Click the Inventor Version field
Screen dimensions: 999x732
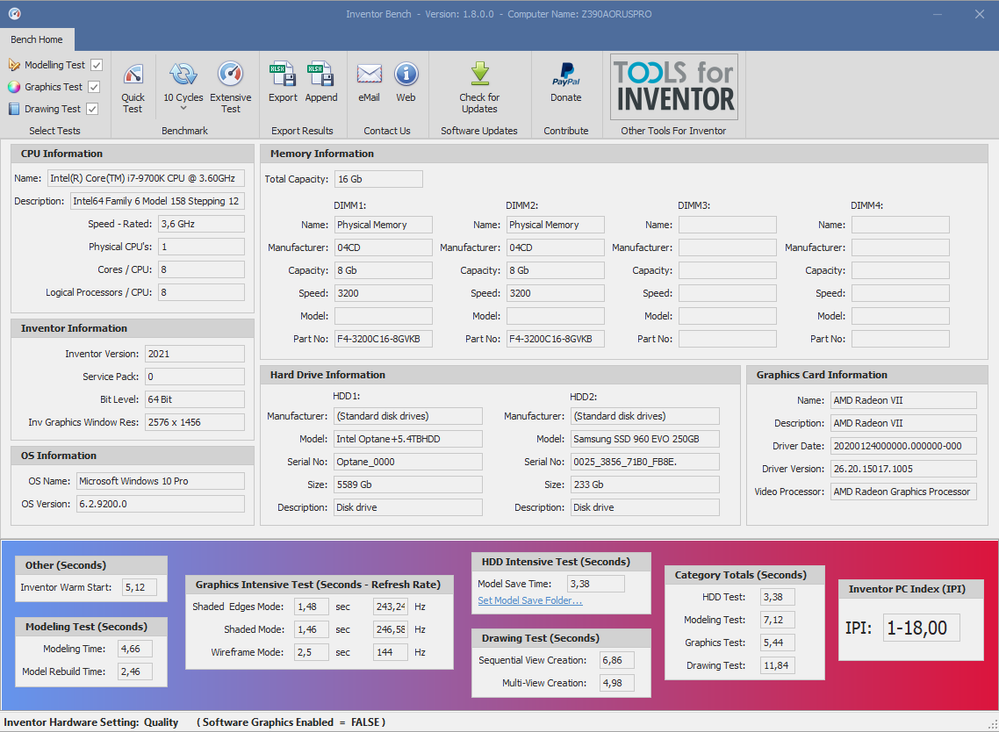[195, 354]
